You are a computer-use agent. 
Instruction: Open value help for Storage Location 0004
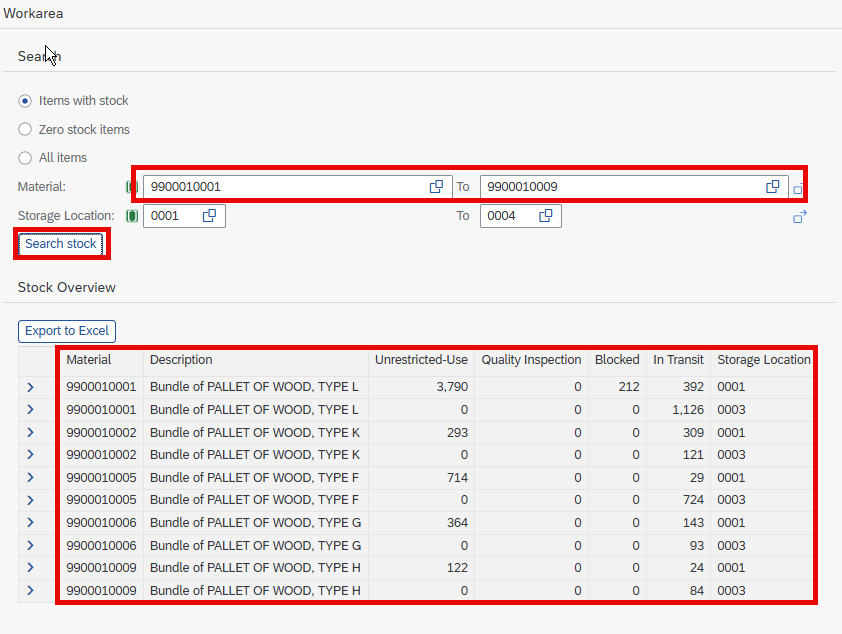tap(546, 215)
